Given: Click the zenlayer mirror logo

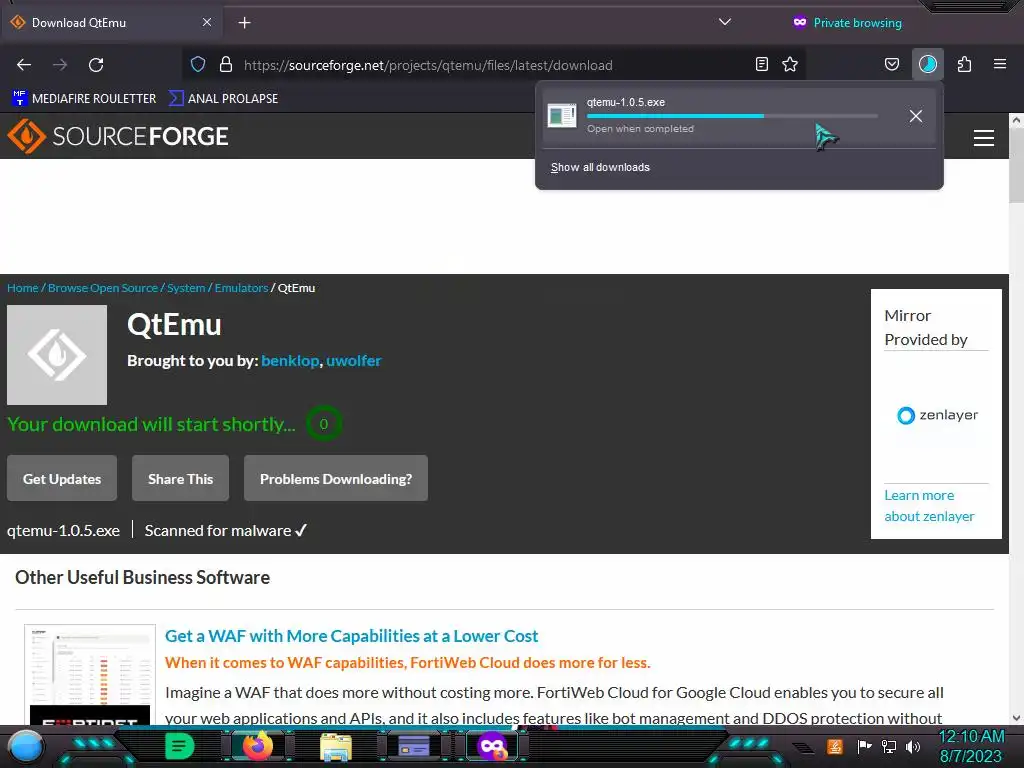Looking at the screenshot, I should (937, 415).
